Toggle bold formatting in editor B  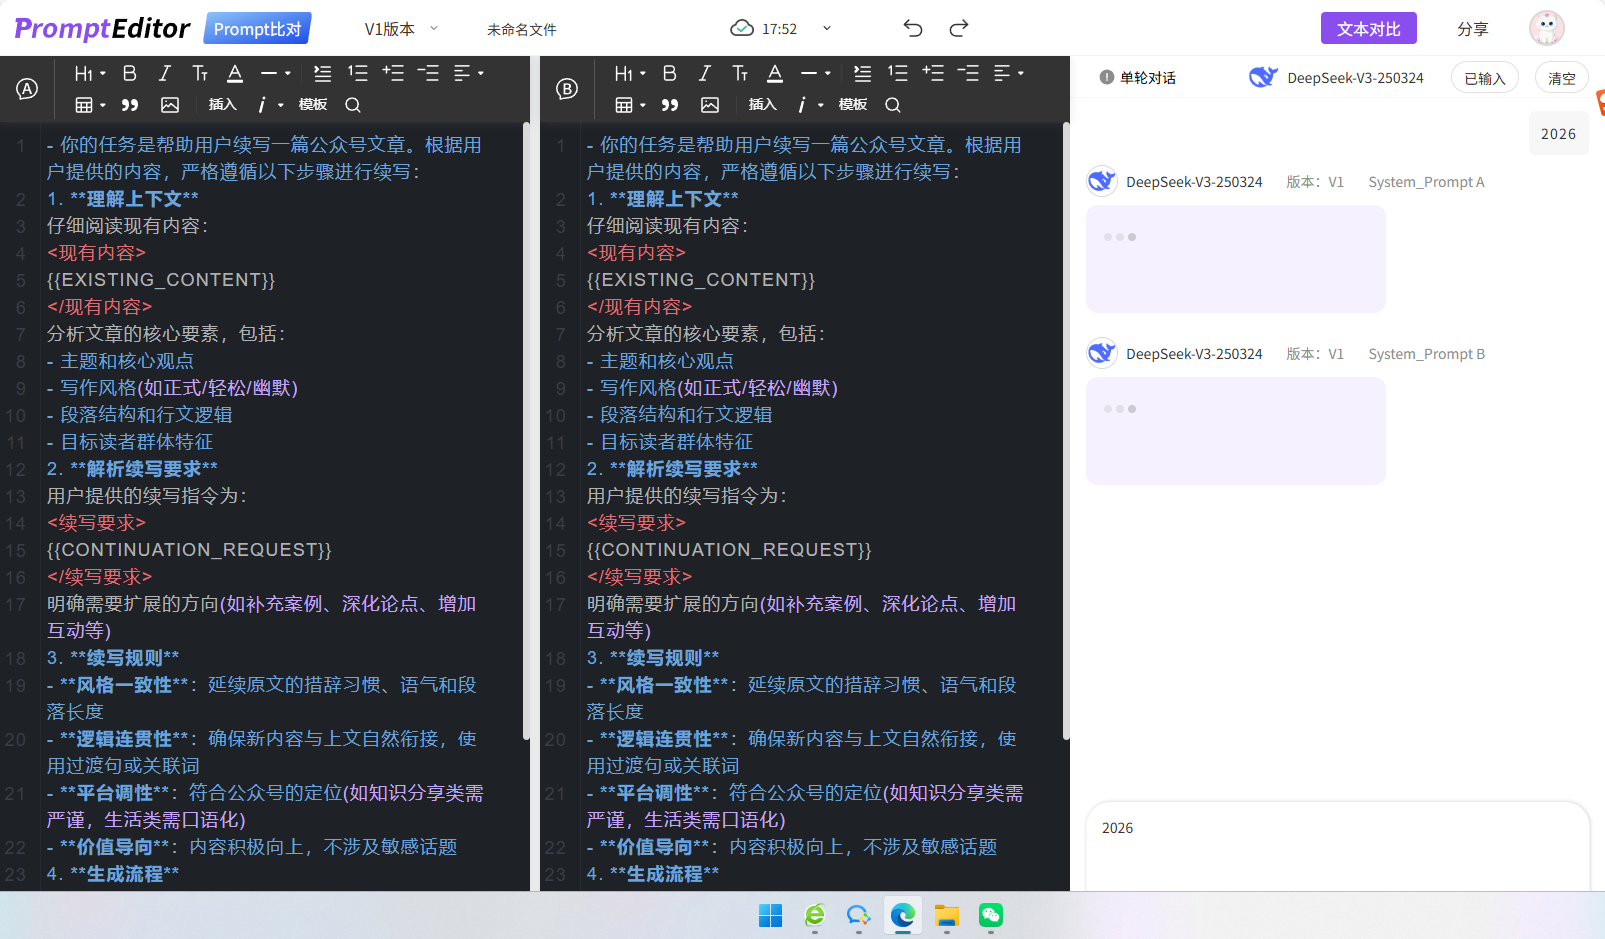(669, 72)
